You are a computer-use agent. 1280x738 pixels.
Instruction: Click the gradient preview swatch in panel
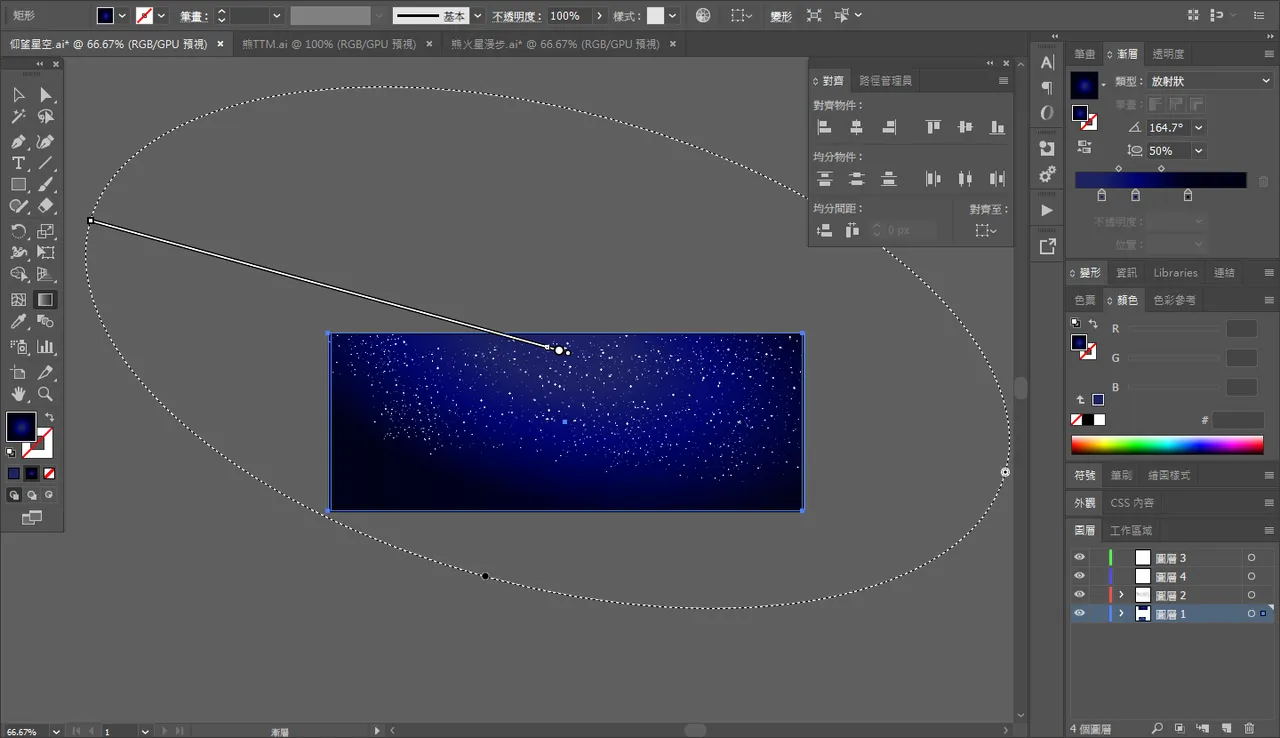[1084, 86]
